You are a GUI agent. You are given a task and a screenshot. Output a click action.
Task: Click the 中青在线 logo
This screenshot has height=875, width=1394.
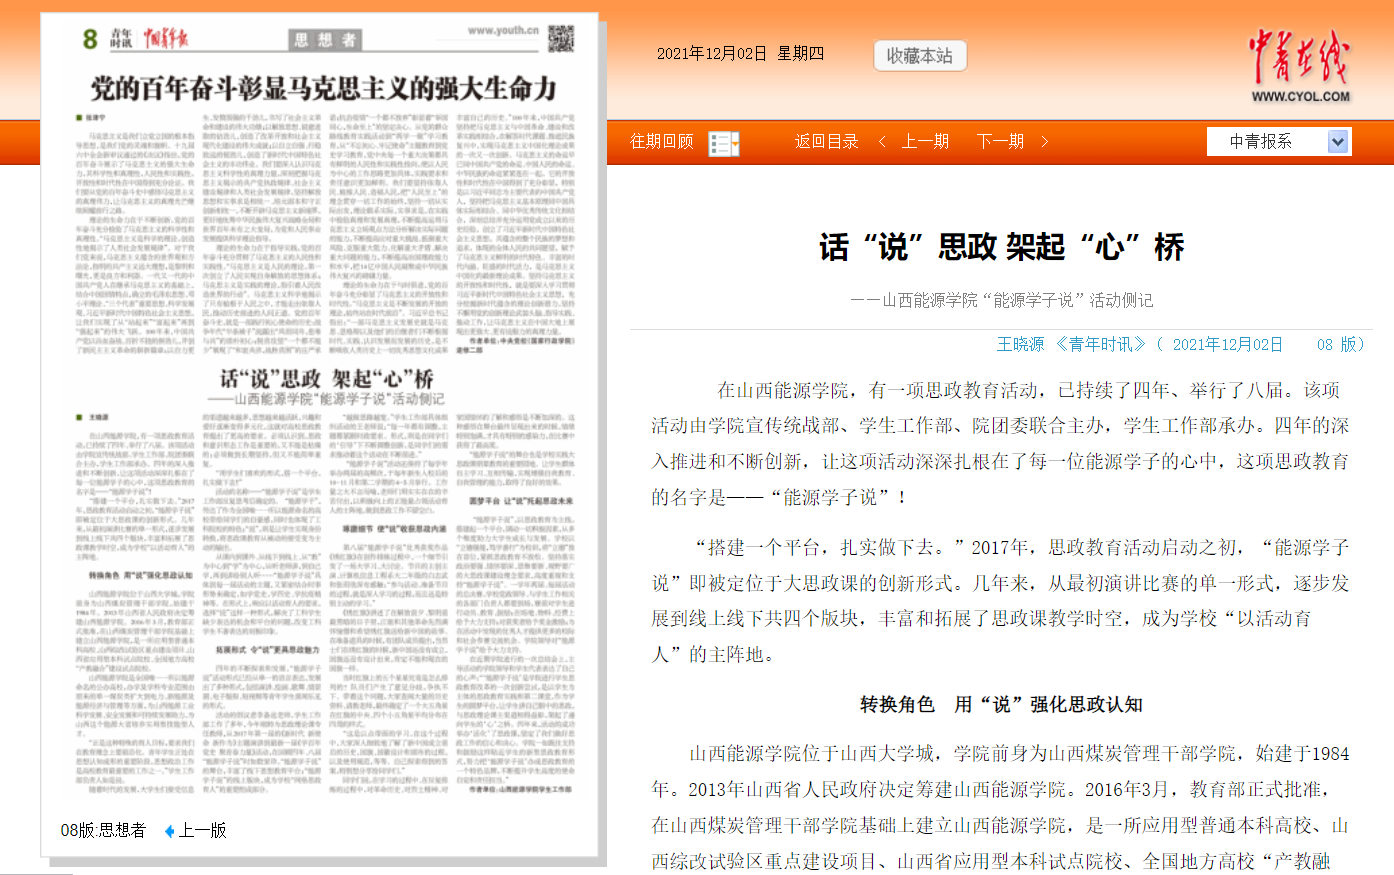tap(1299, 66)
